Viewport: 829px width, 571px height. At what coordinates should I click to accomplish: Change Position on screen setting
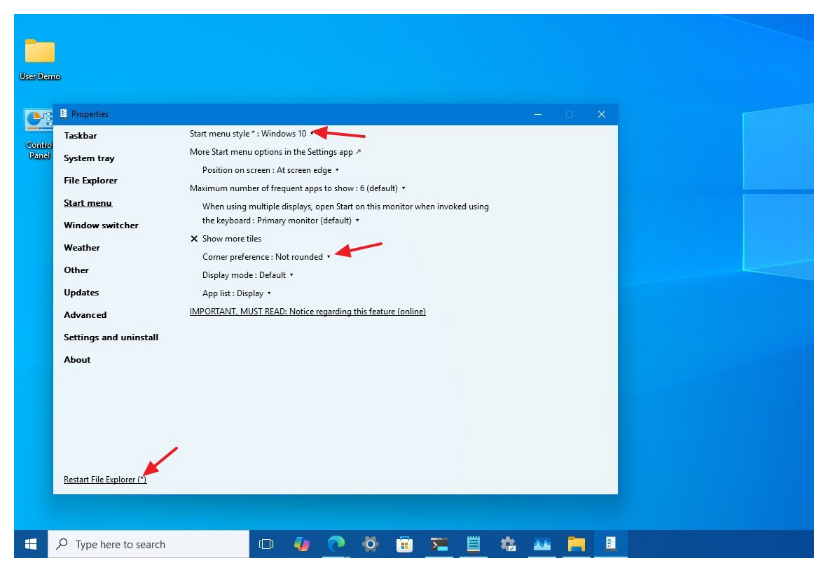coord(270,170)
